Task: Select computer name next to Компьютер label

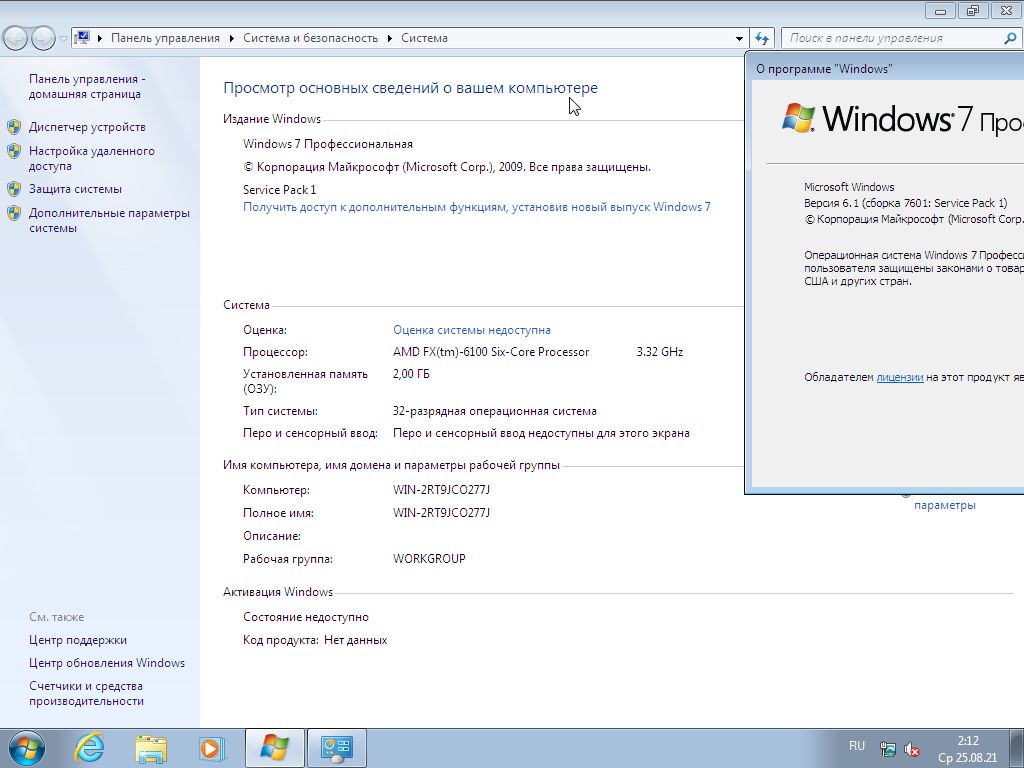Action: pos(441,490)
